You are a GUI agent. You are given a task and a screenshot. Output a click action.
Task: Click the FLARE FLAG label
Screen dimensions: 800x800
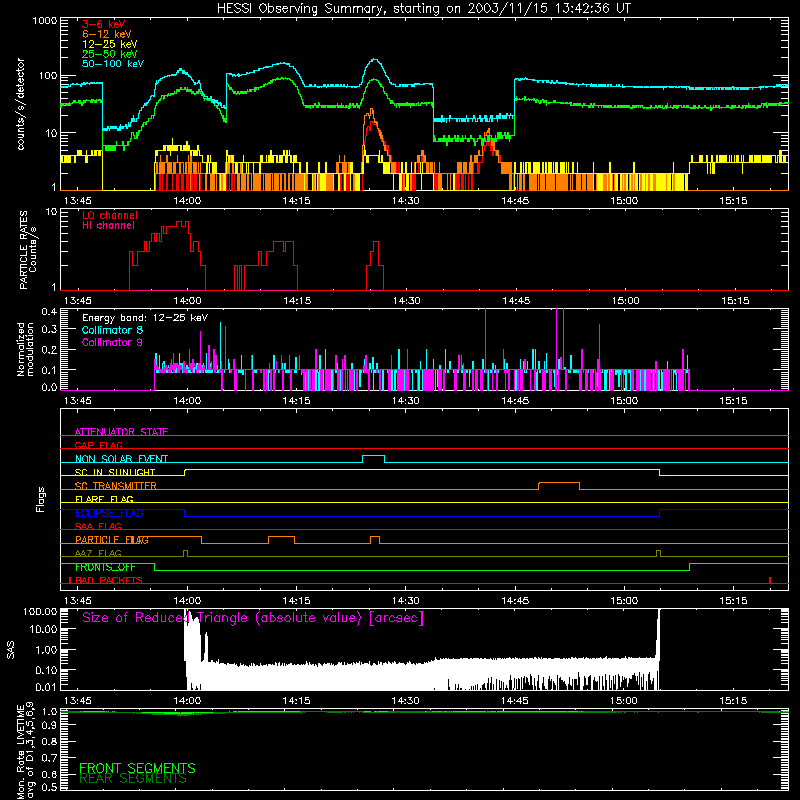[104, 499]
